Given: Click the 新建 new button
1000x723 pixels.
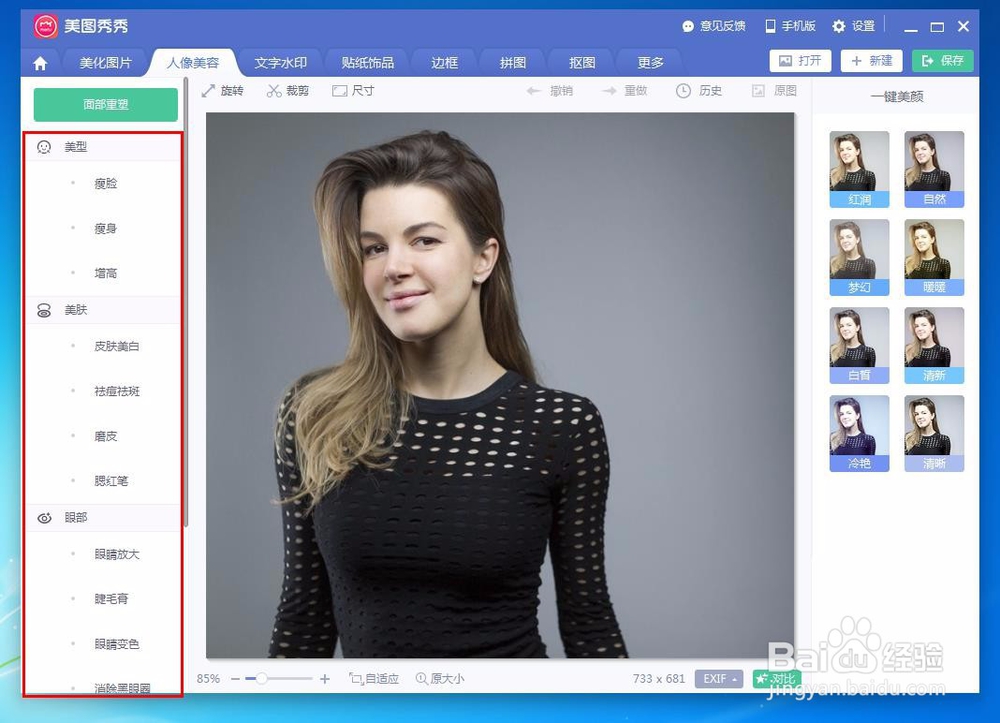Looking at the screenshot, I should [x=872, y=61].
